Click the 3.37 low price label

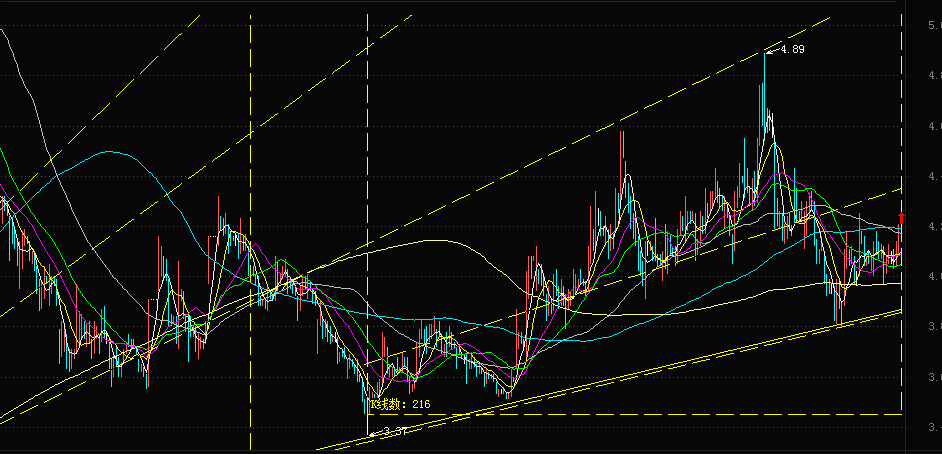tap(395, 431)
